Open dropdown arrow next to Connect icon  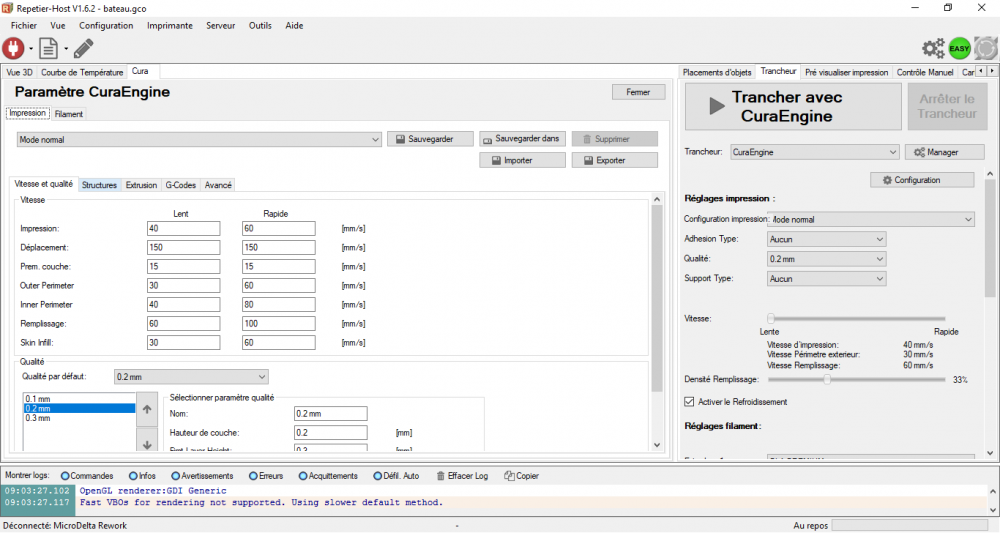pyautogui.click(x=31, y=49)
